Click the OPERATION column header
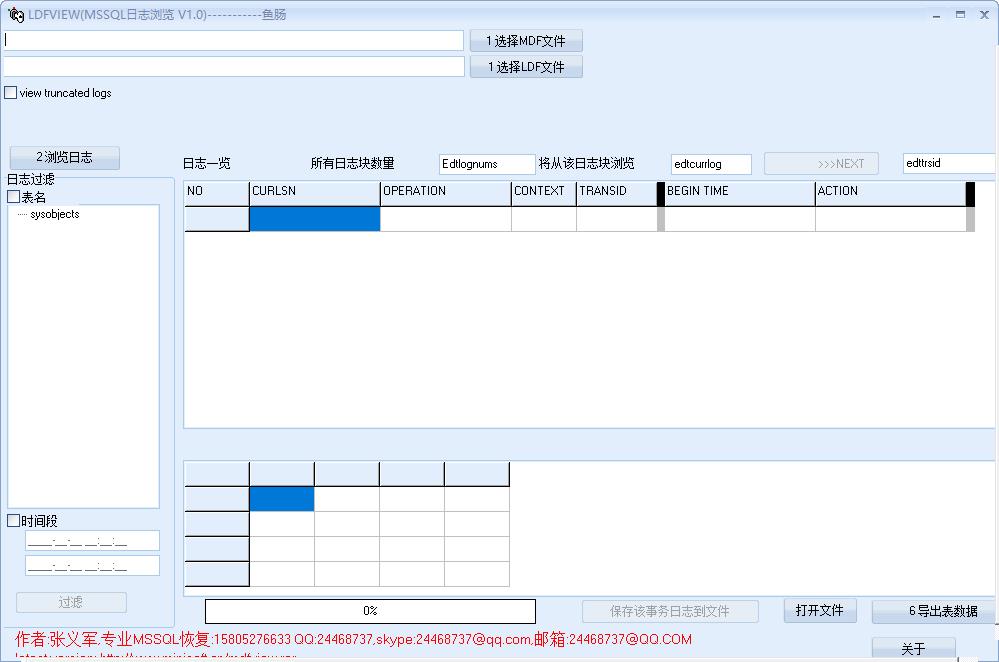The height and width of the screenshot is (662, 999). click(x=446, y=194)
